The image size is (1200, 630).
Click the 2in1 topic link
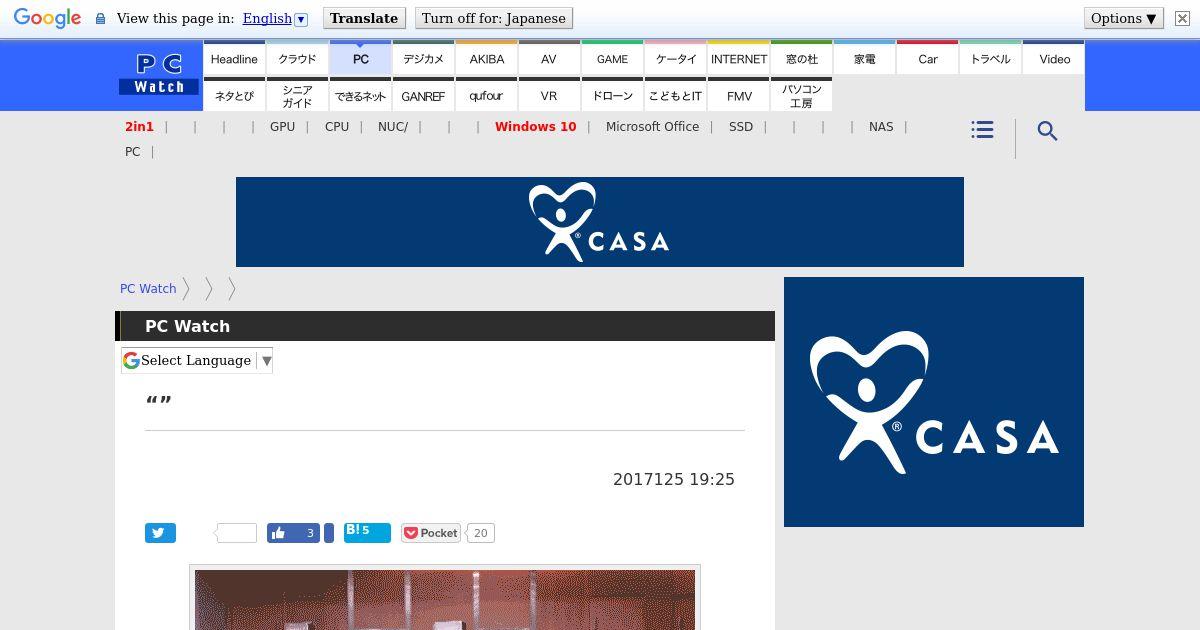[x=139, y=127]
